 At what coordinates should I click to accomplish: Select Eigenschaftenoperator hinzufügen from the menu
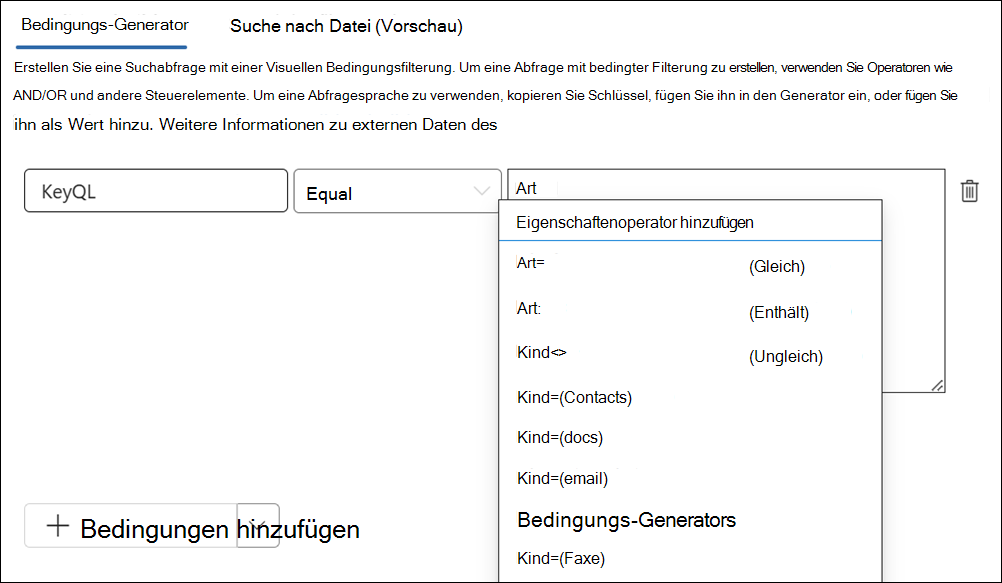637,221
